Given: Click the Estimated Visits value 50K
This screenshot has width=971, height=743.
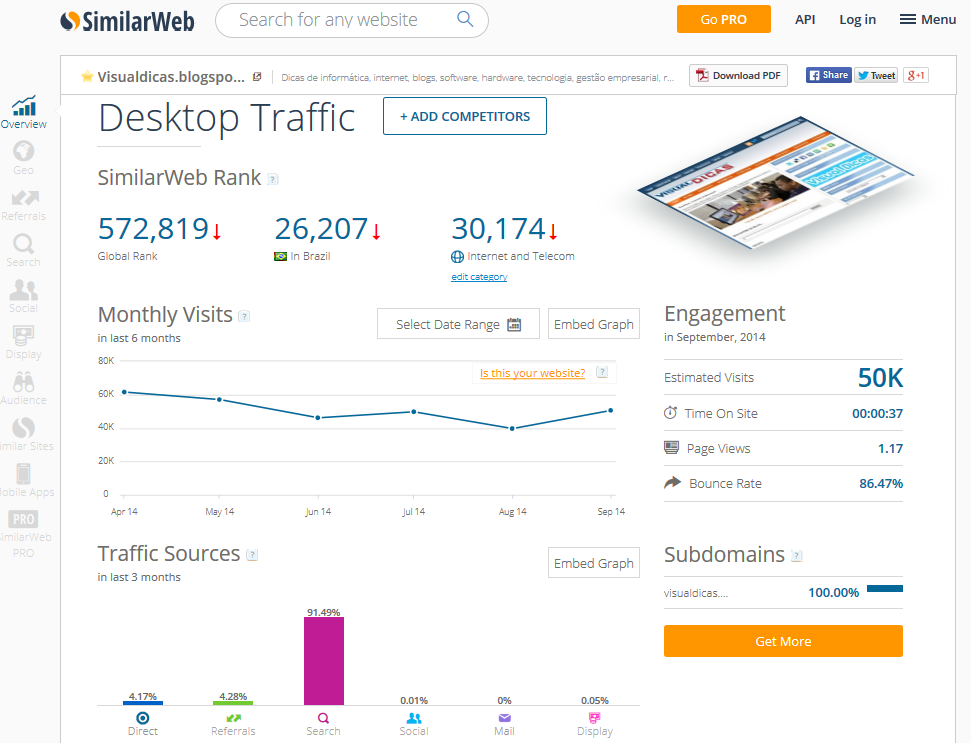Looking at the screenshot, I should click(x=881, y=377).
